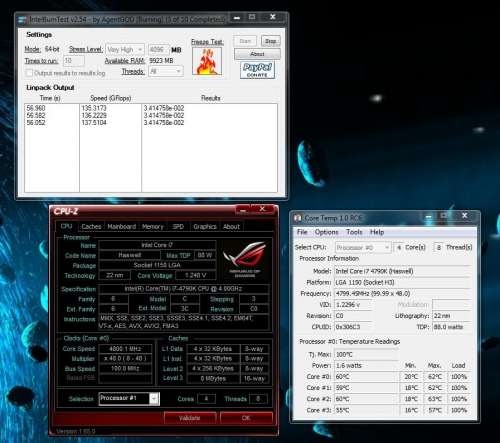The height and width of the screenshot is (443, 500).
Task: Minimize the Core Temp window
Action: pyautogui.click(x=428, y=217)
